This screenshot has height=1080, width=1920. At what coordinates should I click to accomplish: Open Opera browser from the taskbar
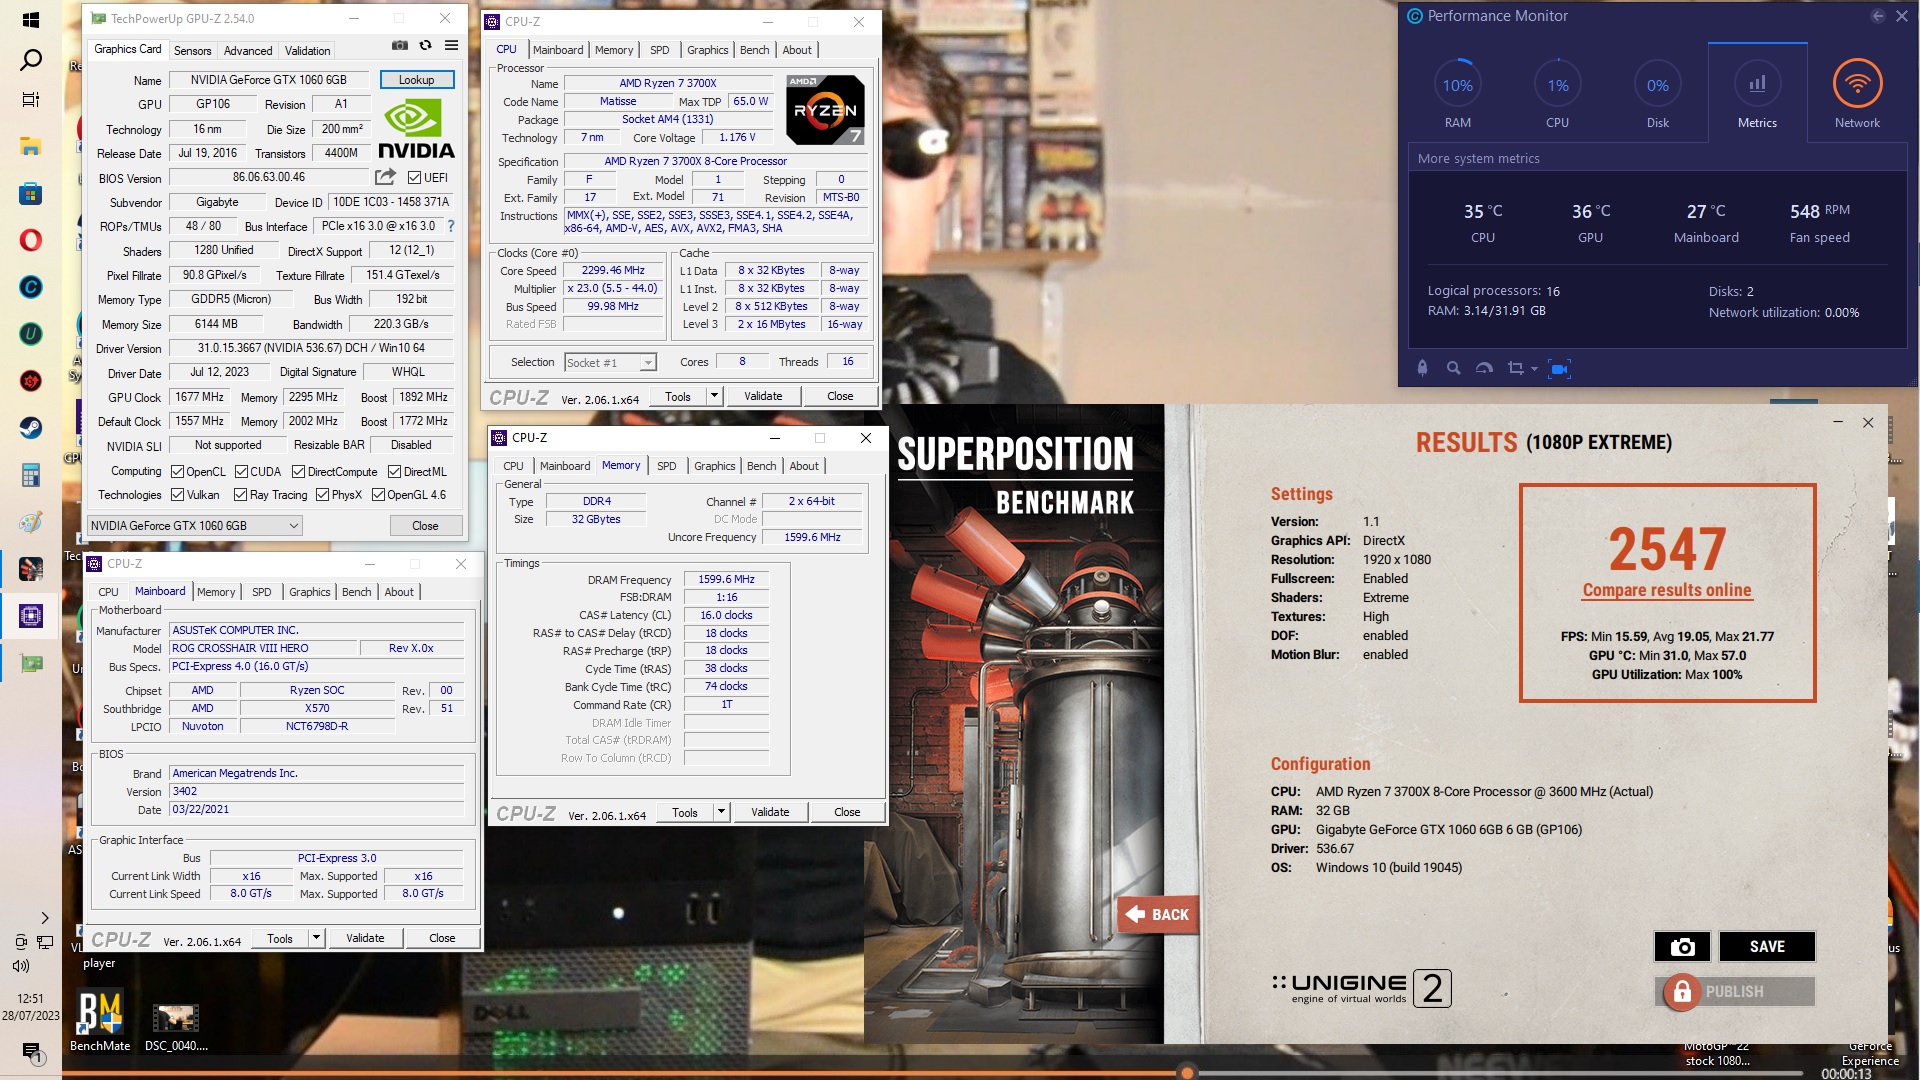pos(30,240)
